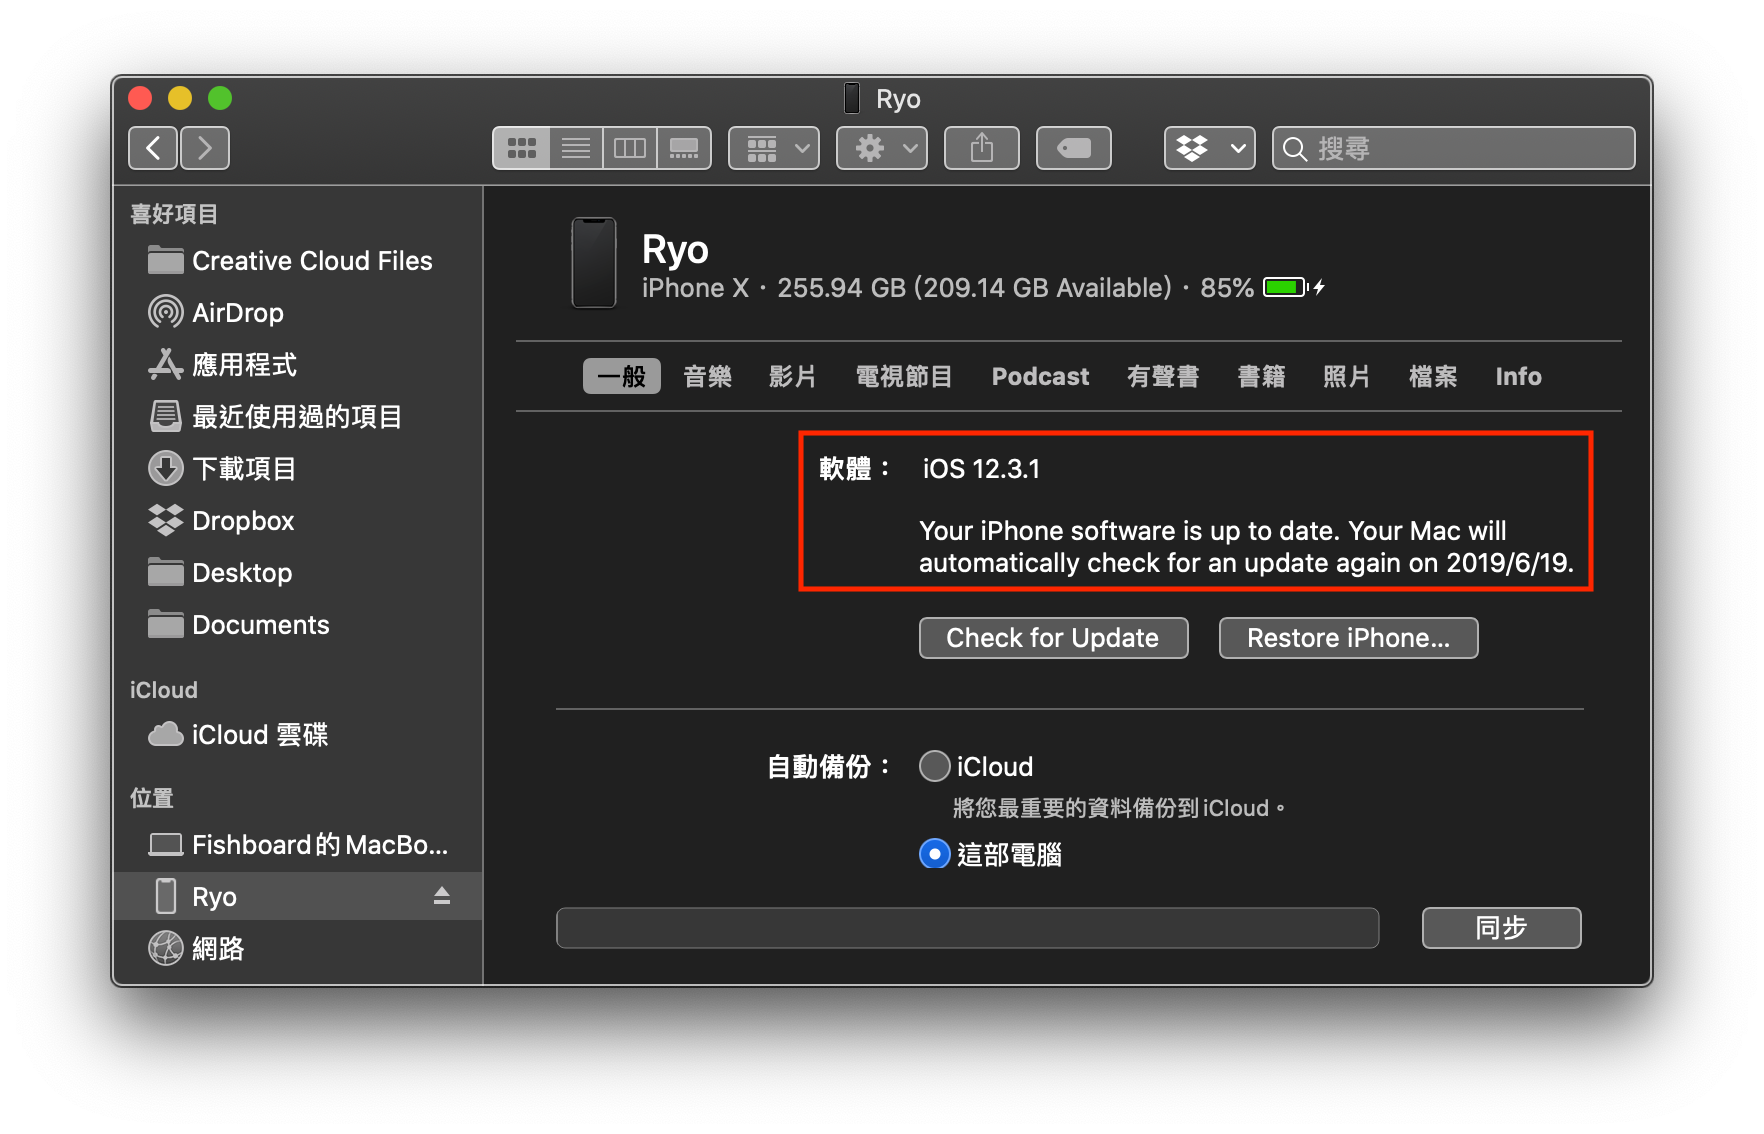
Task: Click the battery charging indicator
Action: pos(1294,288)
